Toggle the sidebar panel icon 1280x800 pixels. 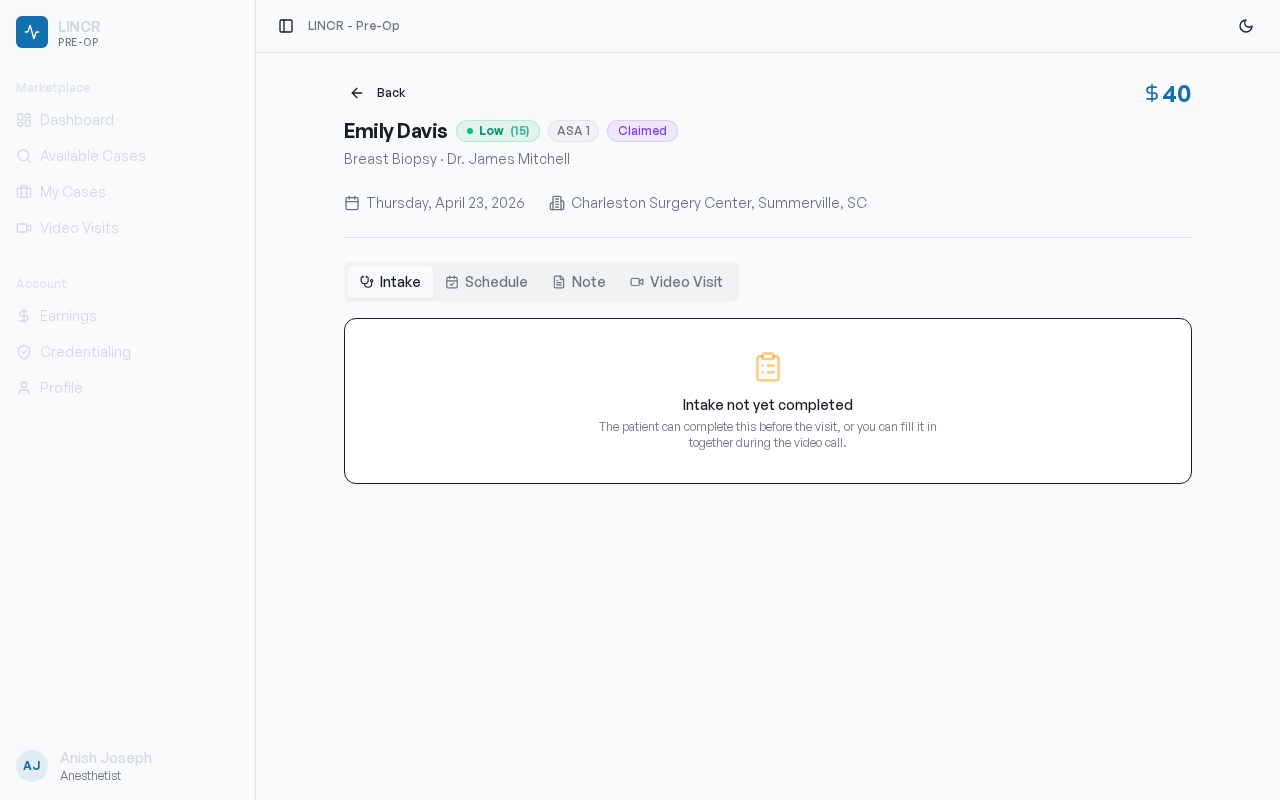point(286,26)
